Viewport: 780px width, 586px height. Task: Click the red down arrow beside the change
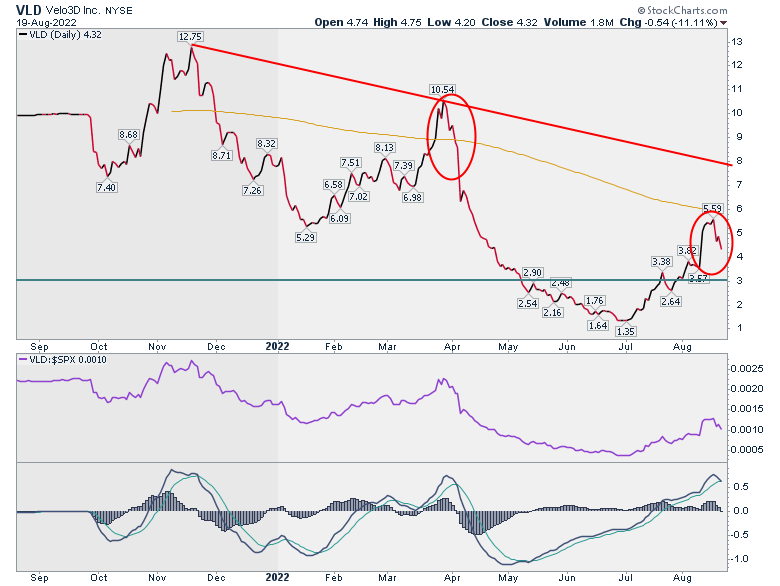[x=723, y=23]
